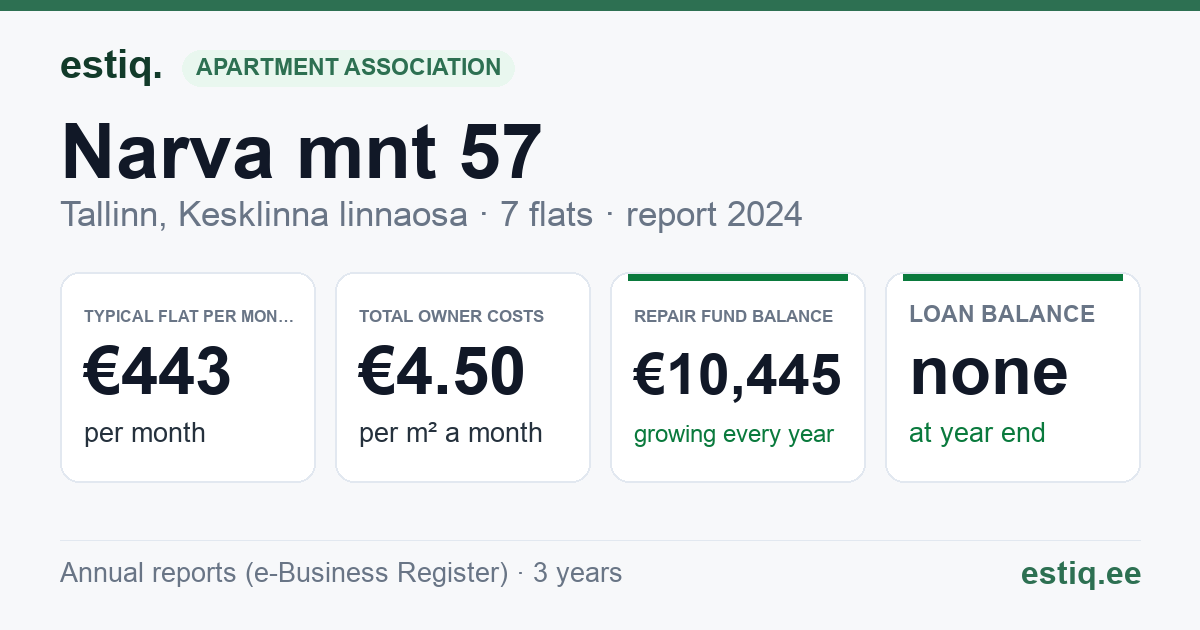Click the estiq. logo
The width and height of the screenshot is (1200, 630).
pos(110,66)
